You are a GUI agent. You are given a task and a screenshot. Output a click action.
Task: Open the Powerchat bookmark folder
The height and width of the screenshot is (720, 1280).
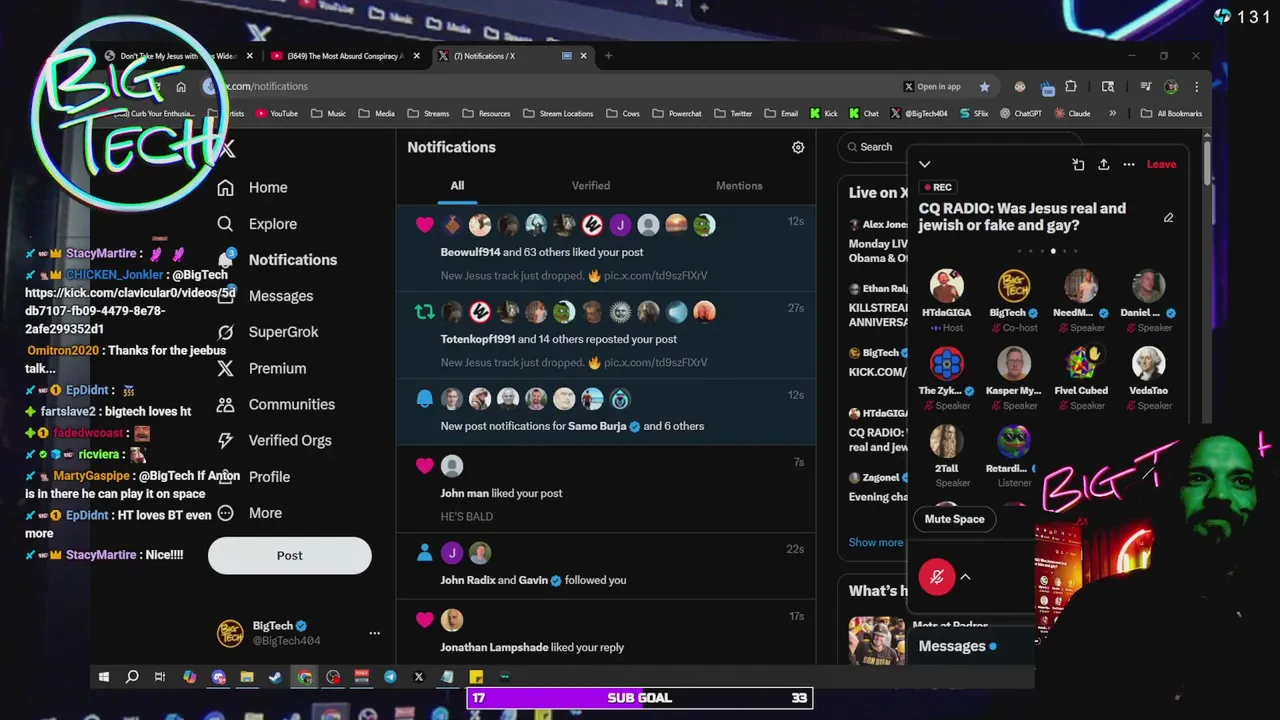click(677, 114)
